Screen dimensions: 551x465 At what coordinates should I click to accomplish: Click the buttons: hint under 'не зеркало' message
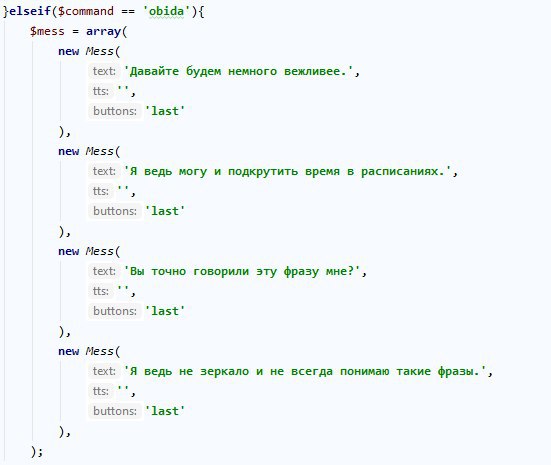tap(115, 411)
